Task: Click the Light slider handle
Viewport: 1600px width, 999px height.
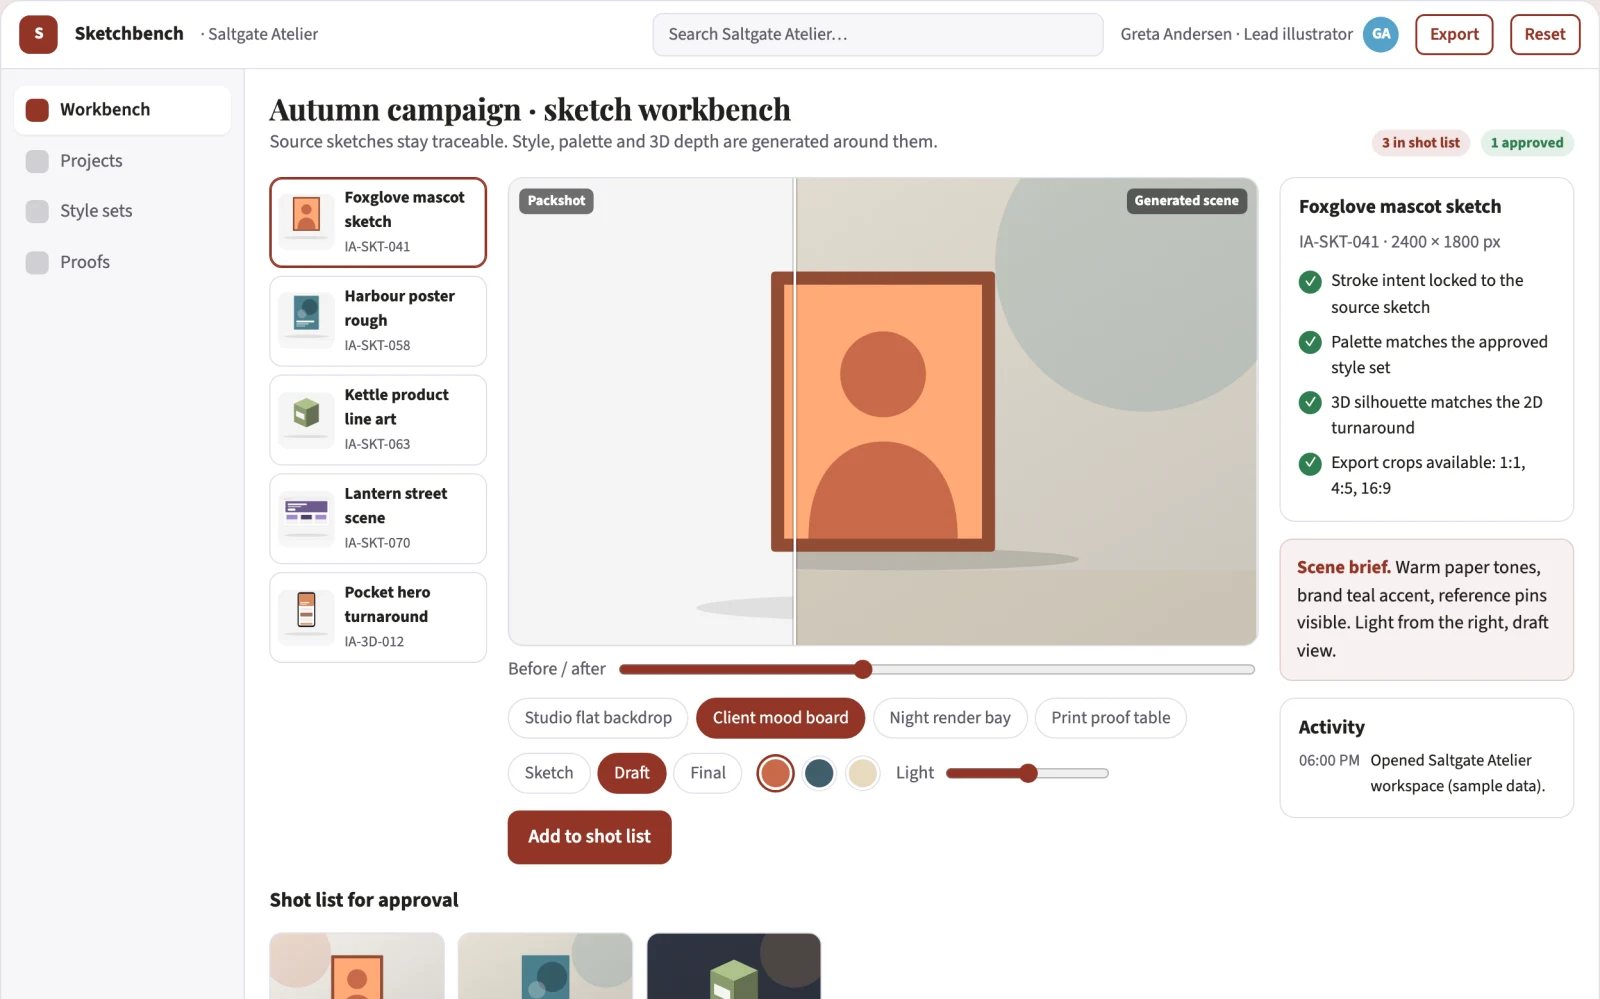Action: (x=1028, y=773)
